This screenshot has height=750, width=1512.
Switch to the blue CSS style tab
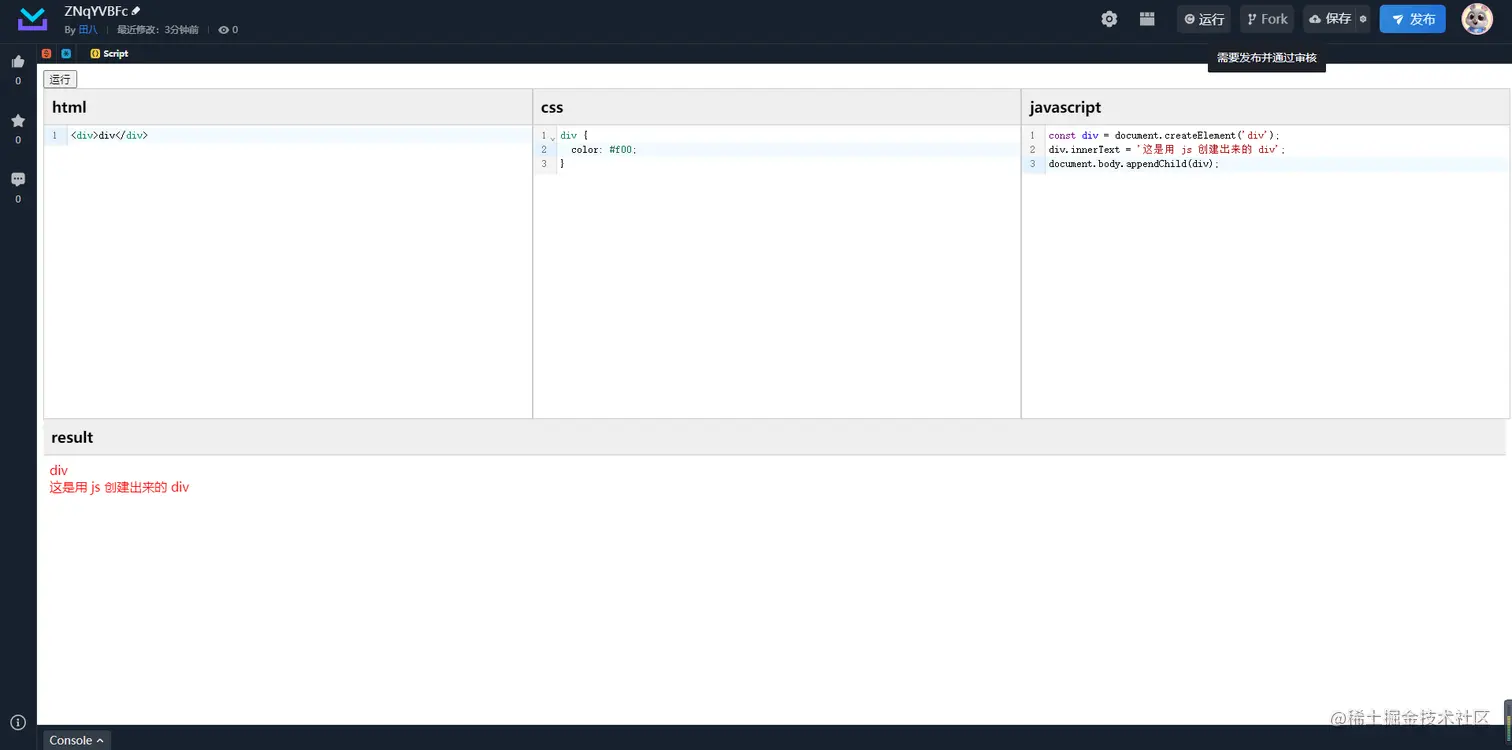coord(66,54)
